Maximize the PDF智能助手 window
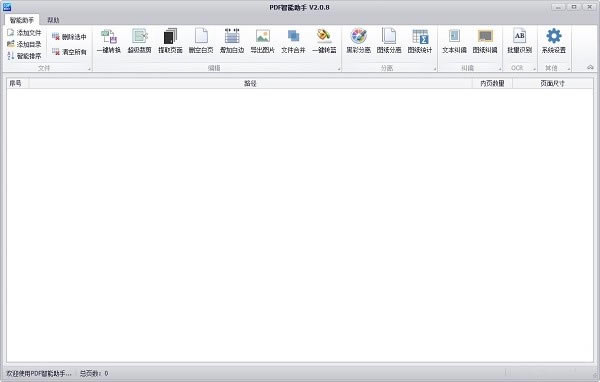This screenshot has height=382, width=600. (x=574, y=7)
